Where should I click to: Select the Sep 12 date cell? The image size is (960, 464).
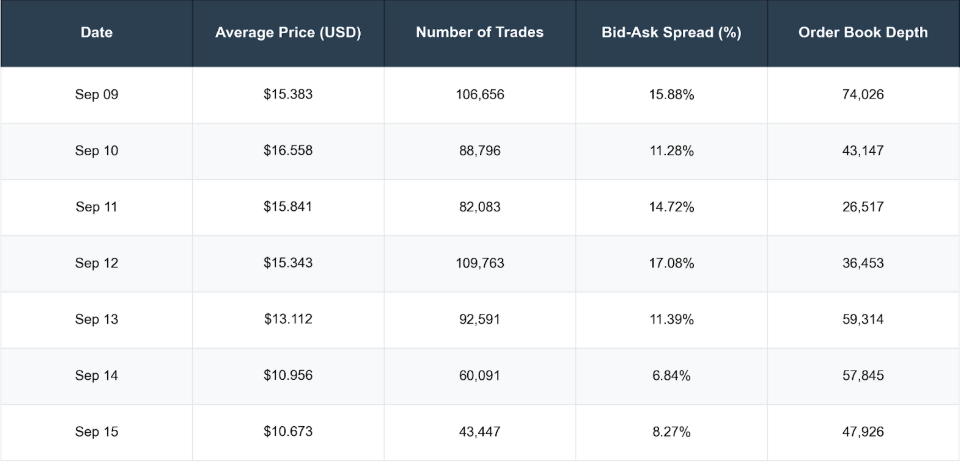96,263
